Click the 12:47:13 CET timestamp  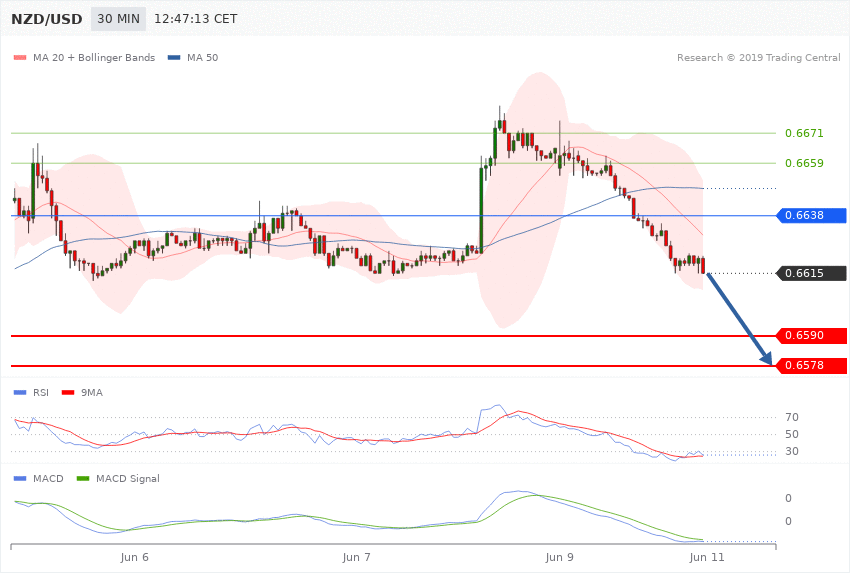coord(196,19)
